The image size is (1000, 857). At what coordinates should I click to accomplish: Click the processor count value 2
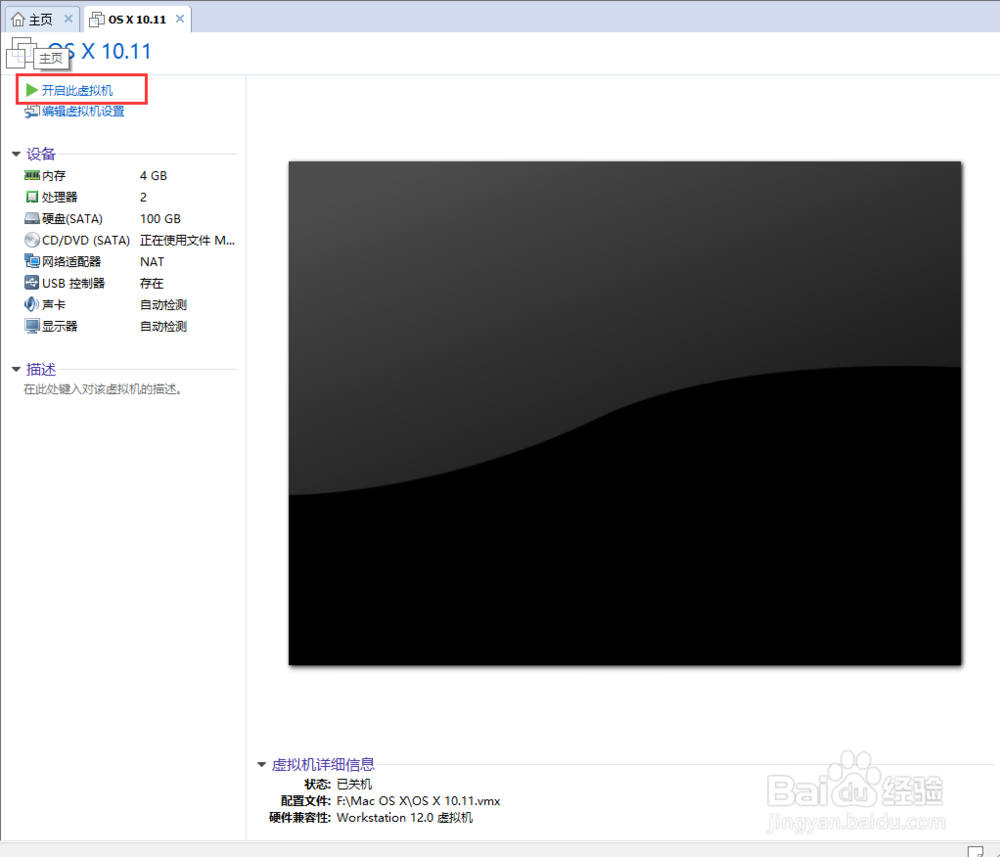coord(143,197)
